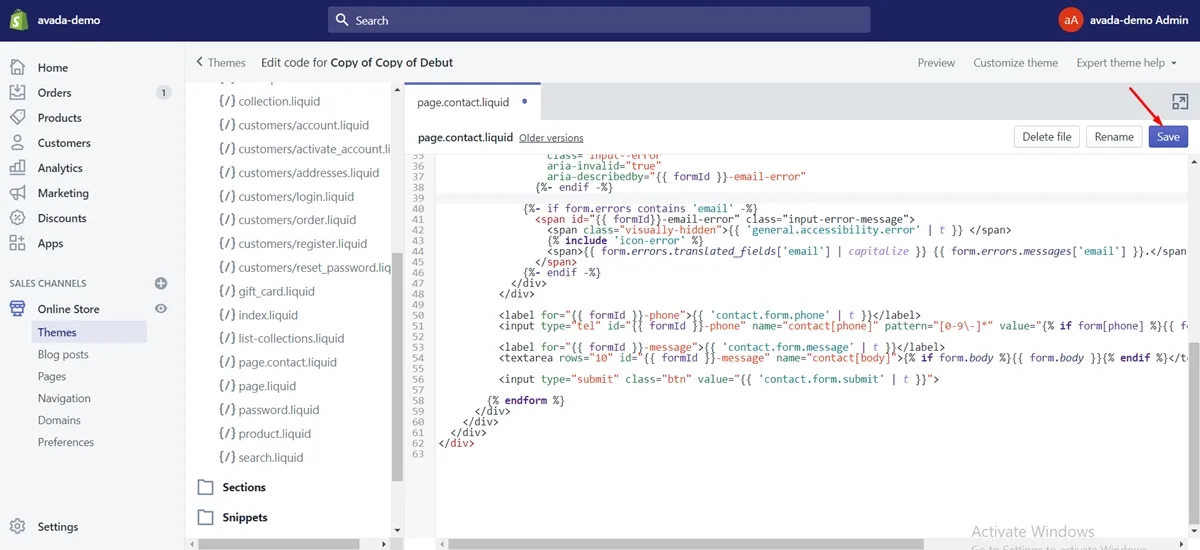
Task: Click the Delete file button
Action: [x=1047, y=137]
